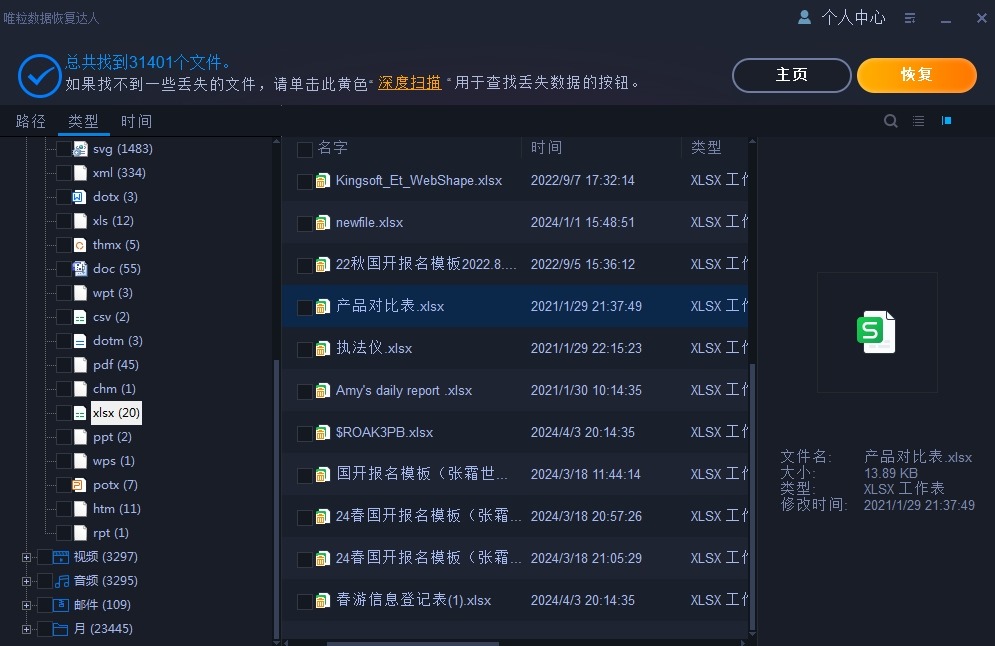The image size is (995, 646).
Task: Click the user profile avatar icon
Action: coord(805,17)
